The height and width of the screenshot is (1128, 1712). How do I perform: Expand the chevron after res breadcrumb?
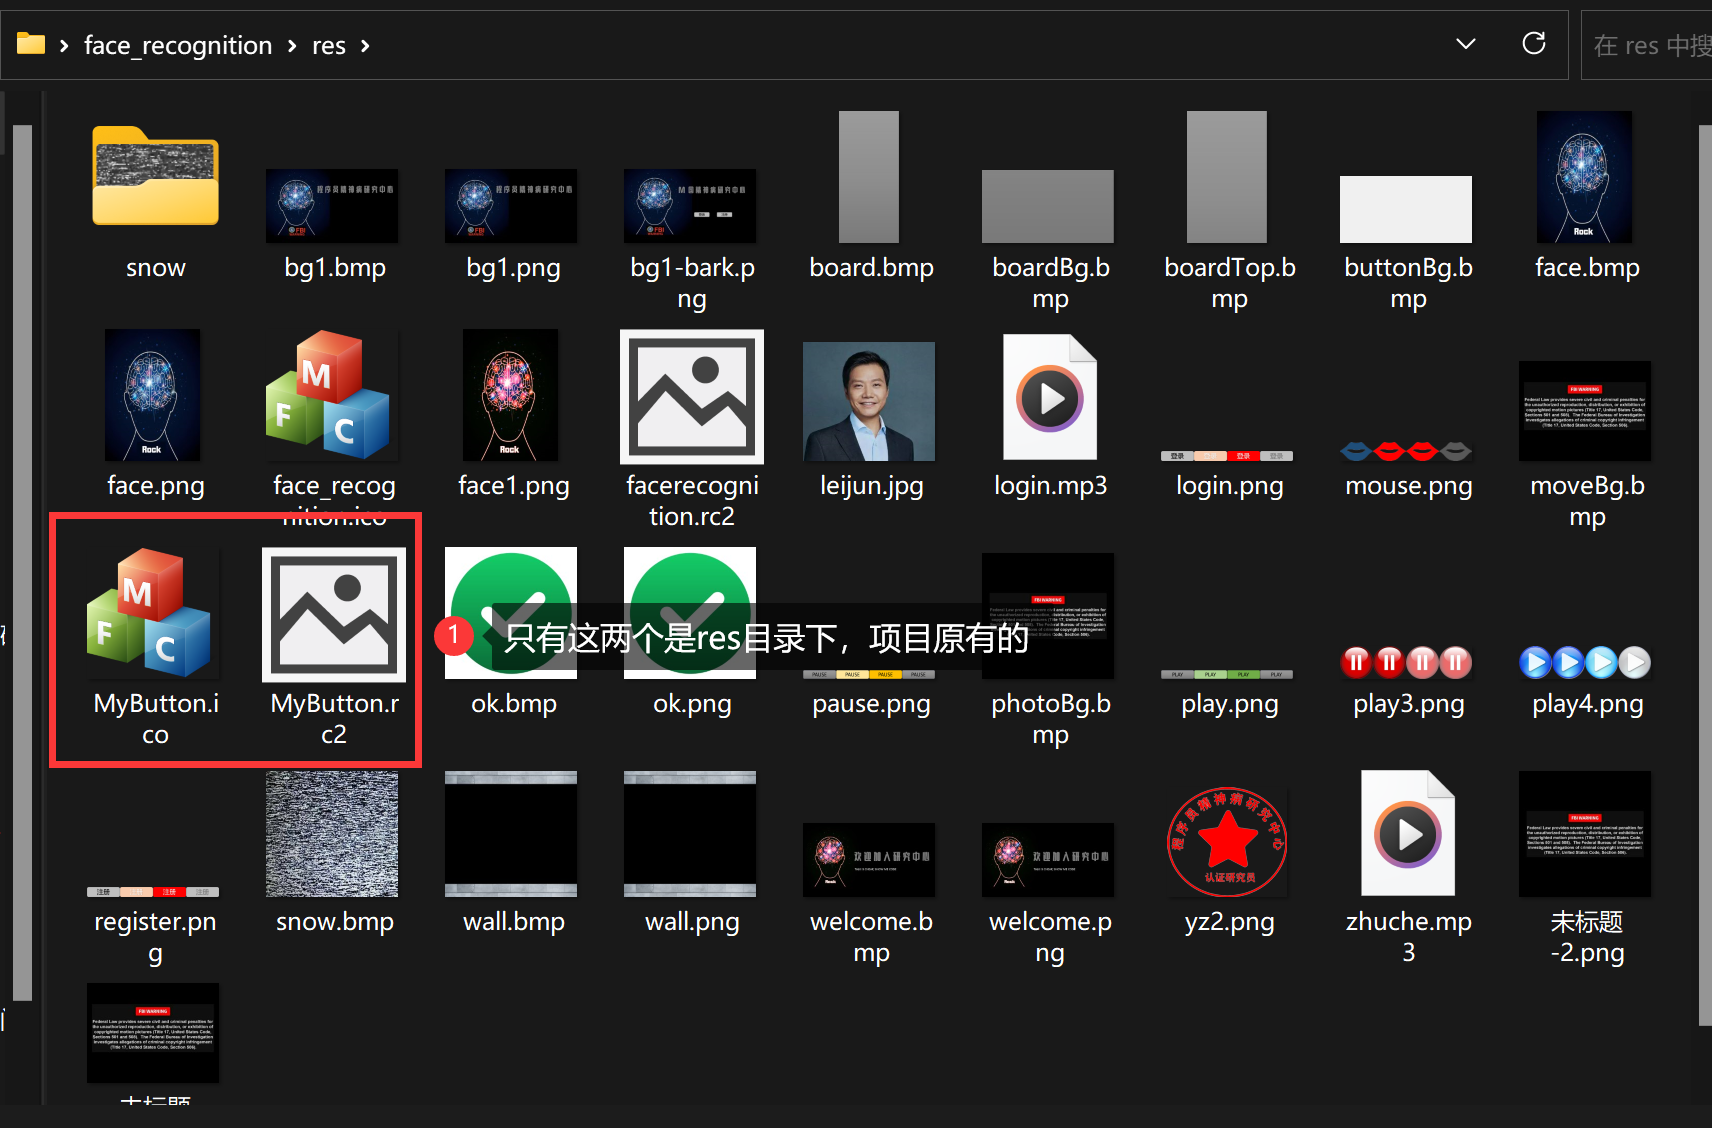(365, 45)
